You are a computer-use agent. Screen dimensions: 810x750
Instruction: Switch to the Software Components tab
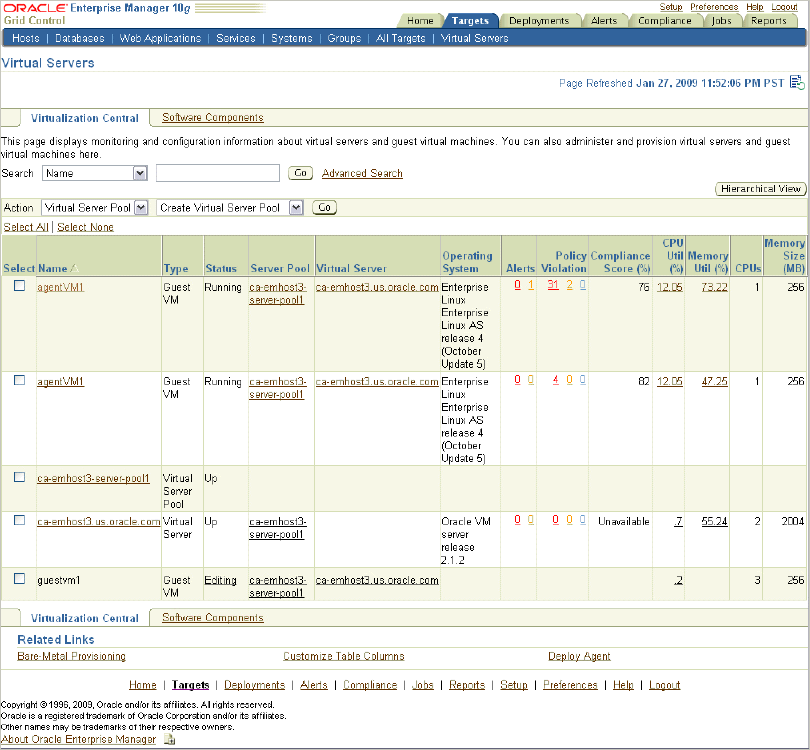click(x=211, y=117)
